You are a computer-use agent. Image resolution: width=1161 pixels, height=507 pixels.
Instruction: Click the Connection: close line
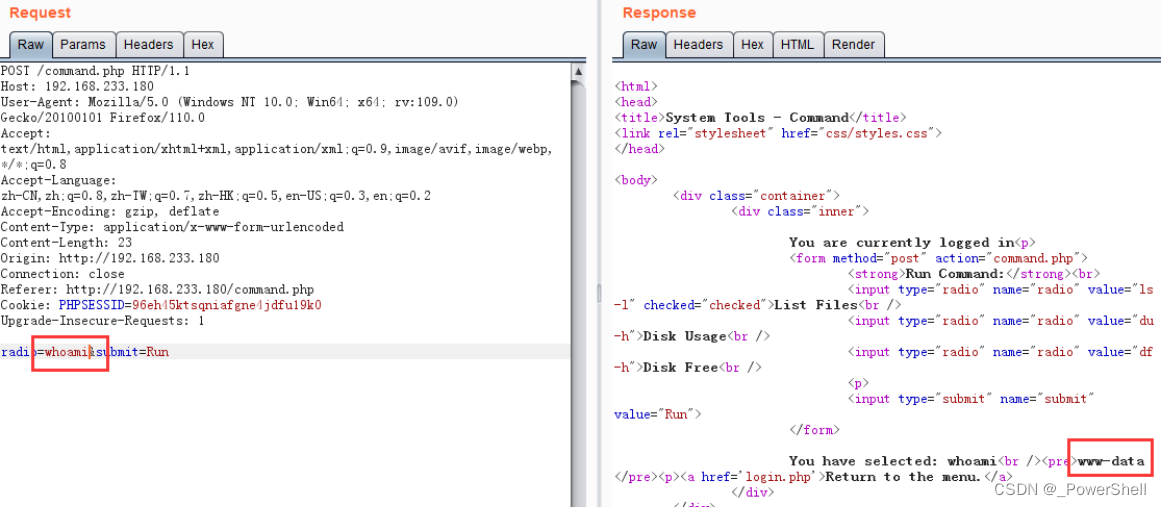click(x=62, y=274)
